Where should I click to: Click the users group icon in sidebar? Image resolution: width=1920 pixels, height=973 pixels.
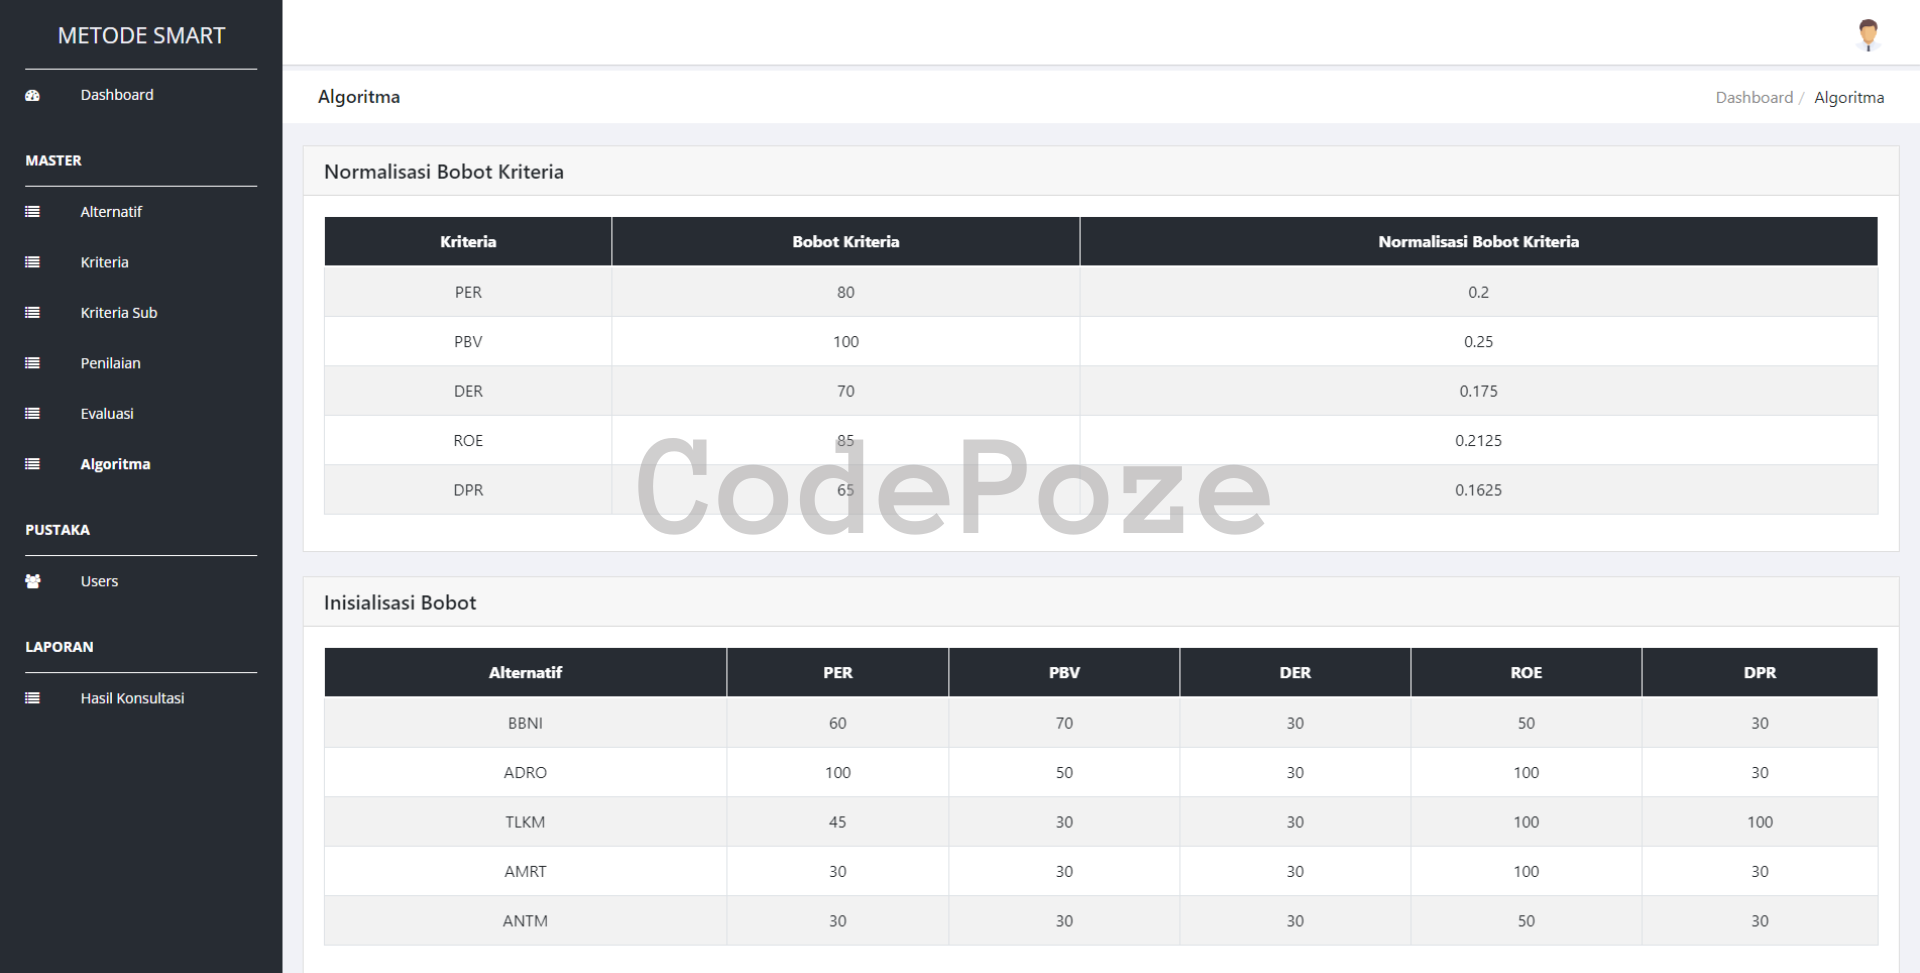32,582
